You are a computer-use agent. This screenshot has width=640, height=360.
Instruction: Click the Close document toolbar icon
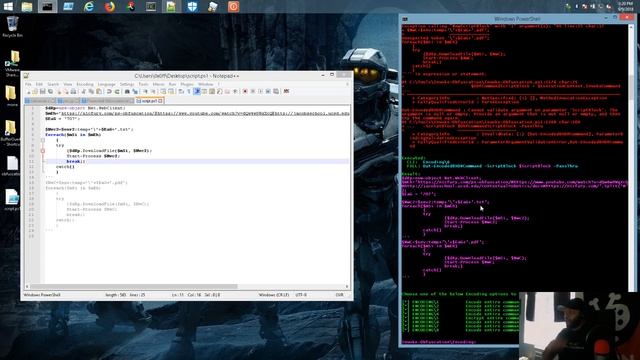click(x=59, y=91)
